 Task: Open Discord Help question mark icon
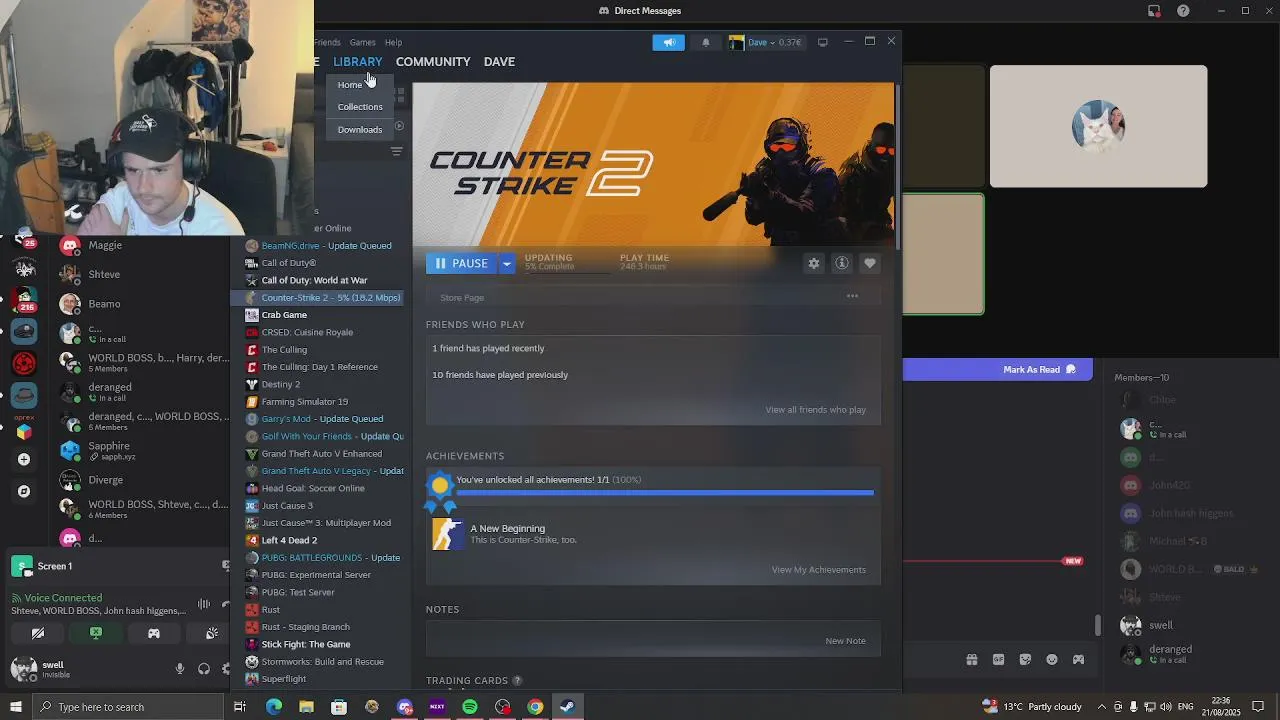click(1184, 11)
